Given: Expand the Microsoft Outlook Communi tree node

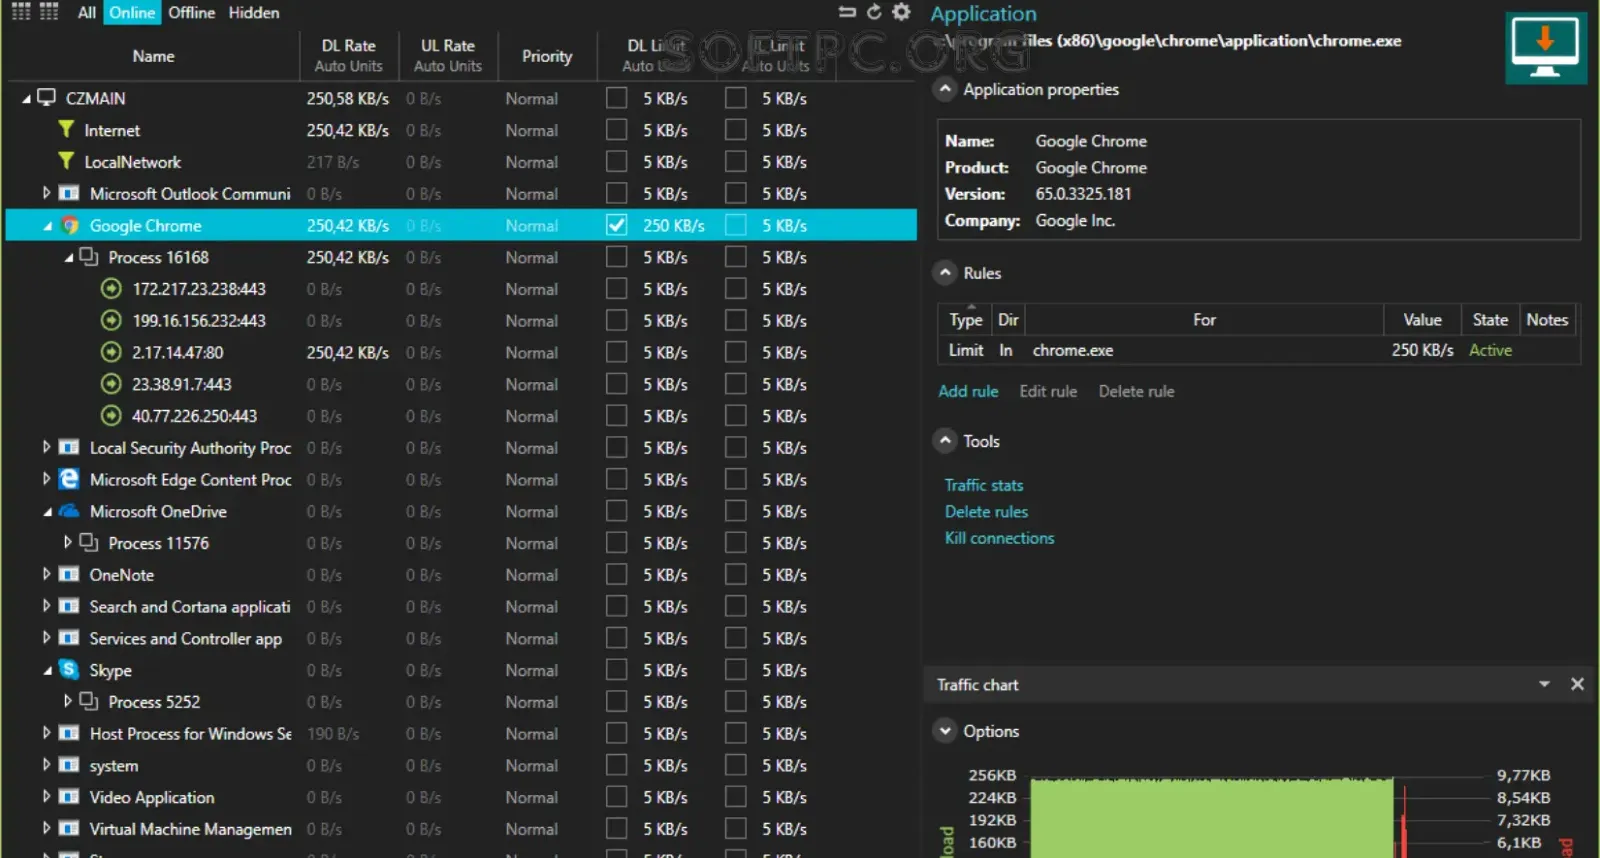Looking at the screenshot, I should tap(46, 193).
